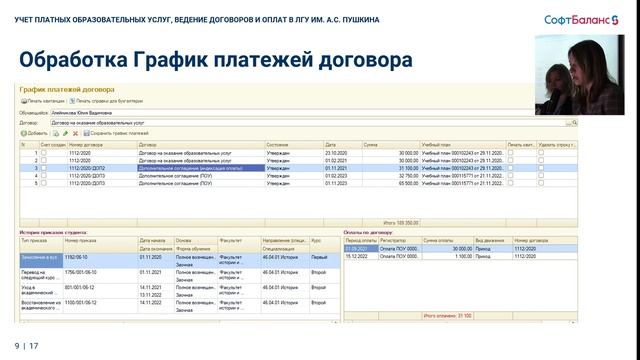The height and width of the screenshot is (360, 640).
Task: Tick Печать квит. checkbox for 01.02.2023 row
Action: coord(510,176)
